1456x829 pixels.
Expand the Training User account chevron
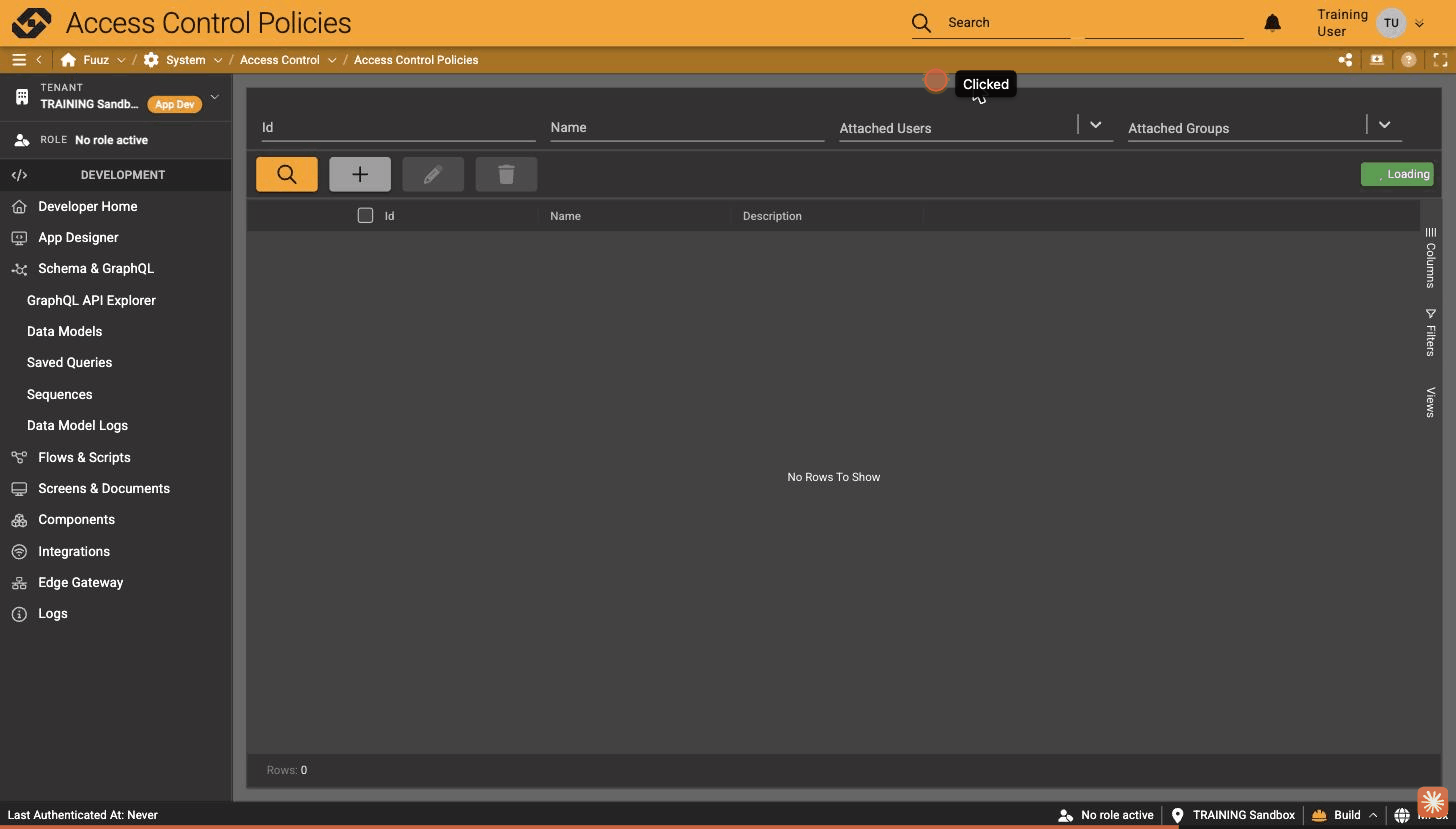click(1420, 24)
